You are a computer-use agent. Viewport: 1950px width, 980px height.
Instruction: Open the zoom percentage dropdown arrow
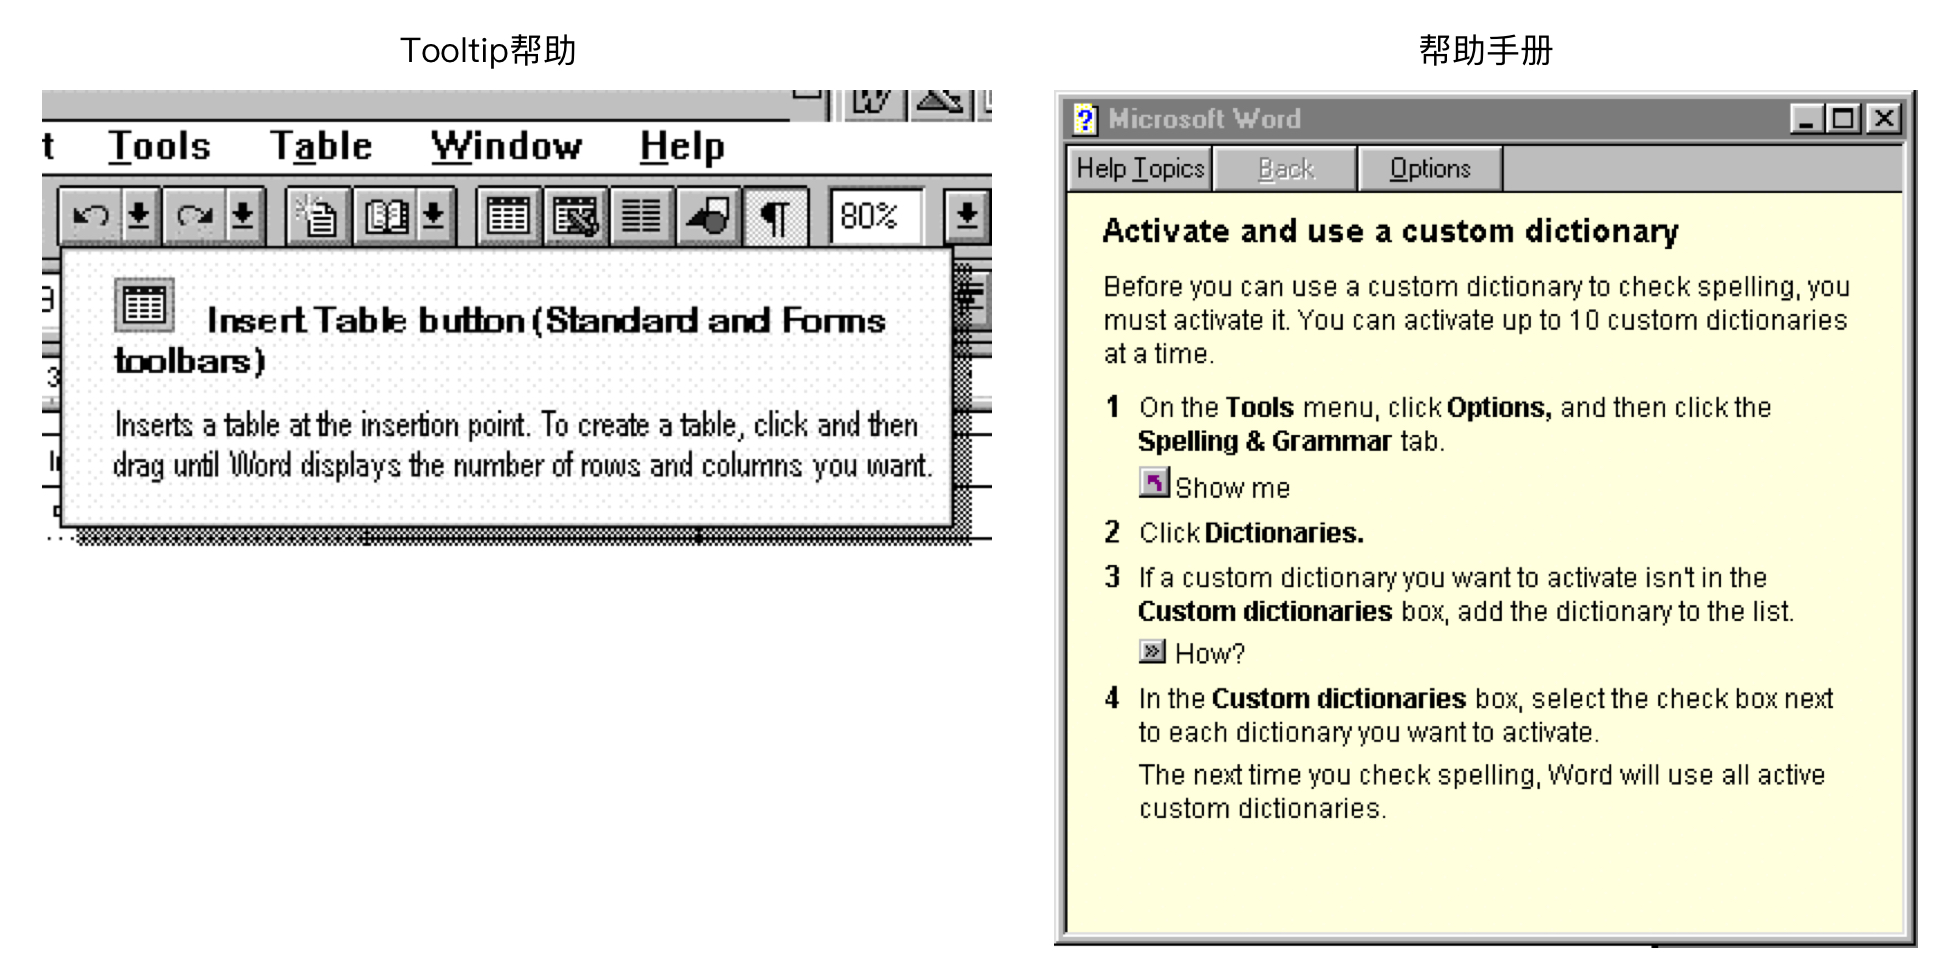[966, 216]
